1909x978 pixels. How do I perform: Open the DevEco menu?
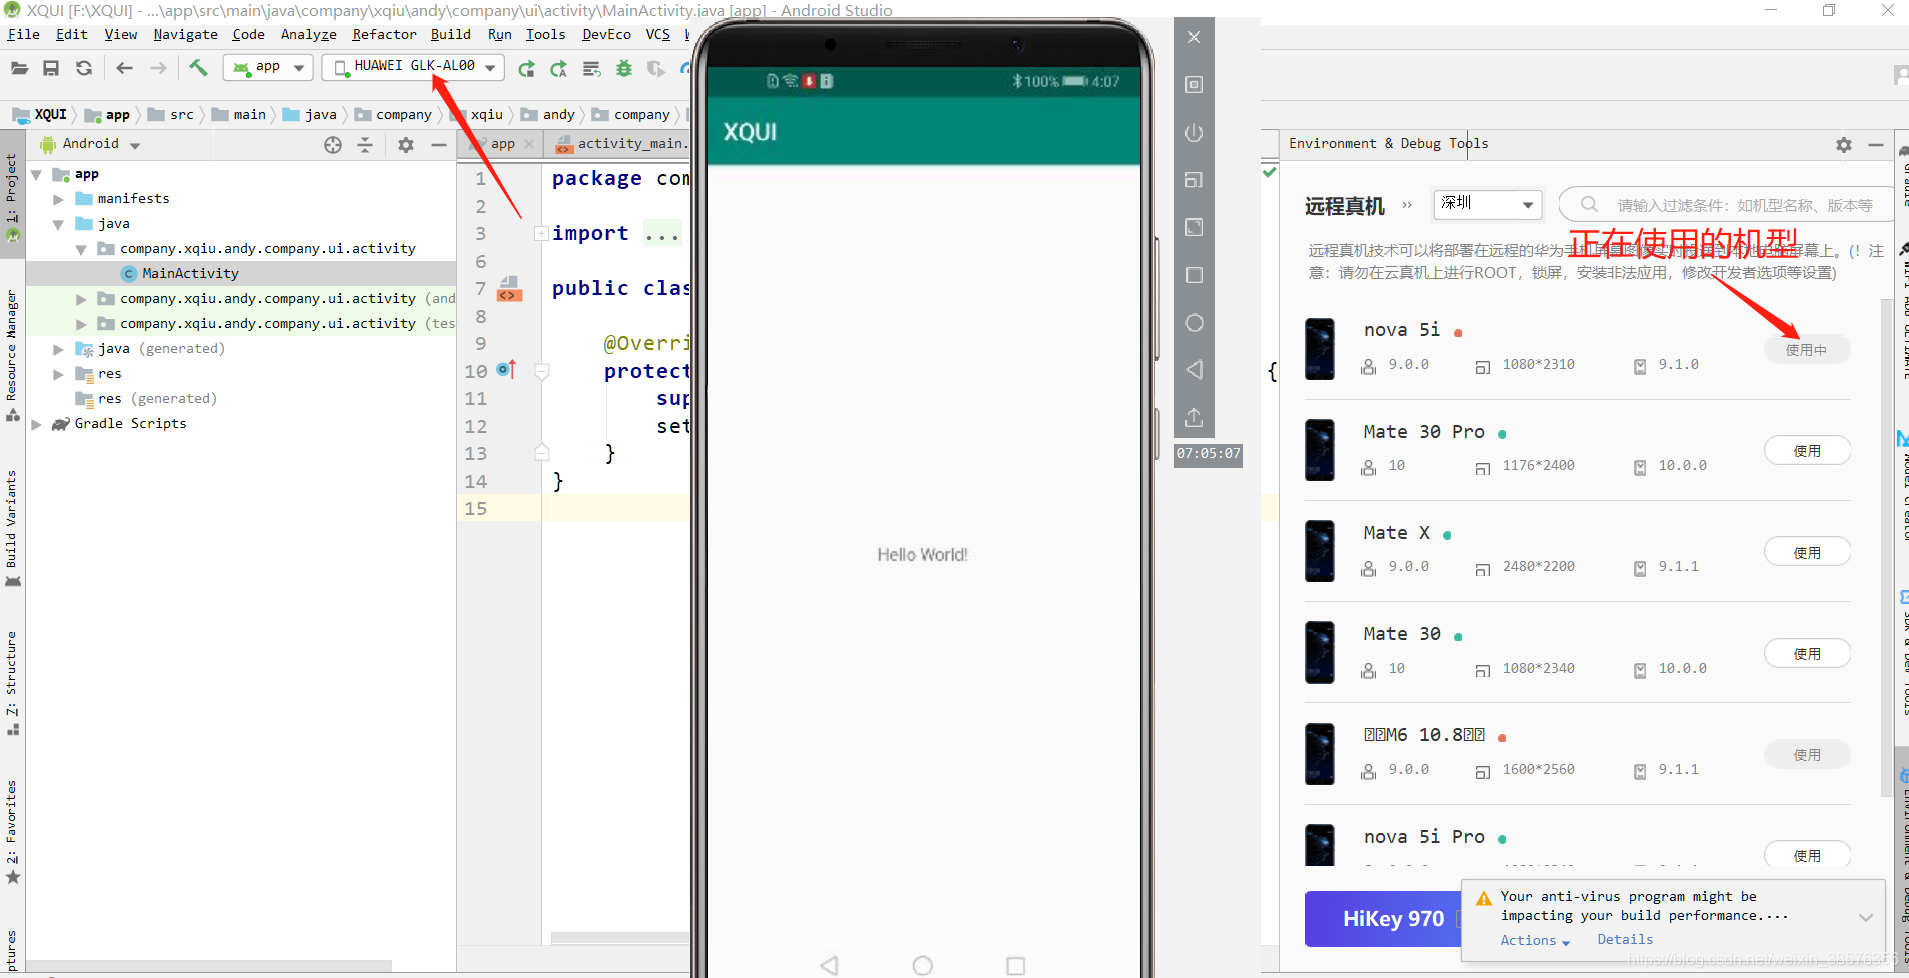(606, 34)
